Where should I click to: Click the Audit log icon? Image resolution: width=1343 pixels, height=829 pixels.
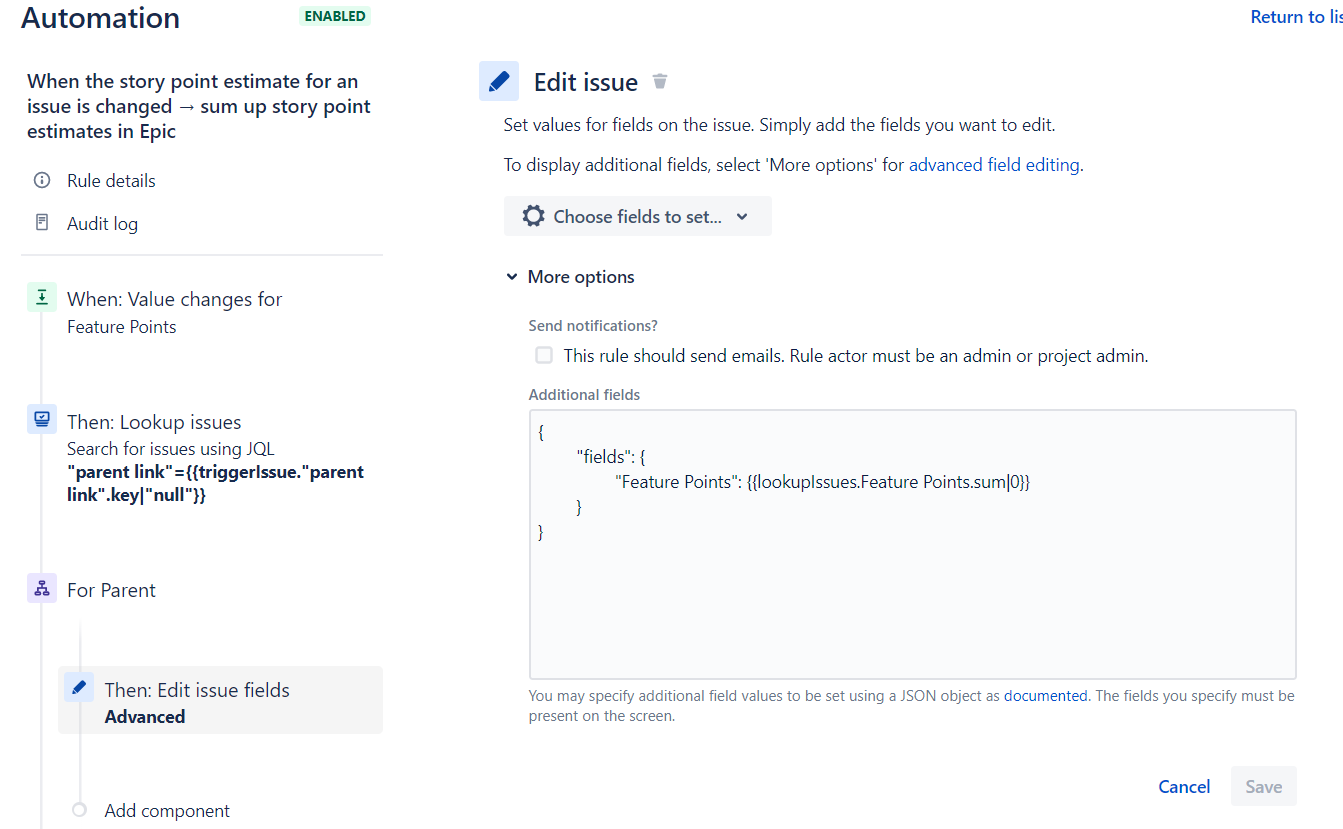(41, 223)
